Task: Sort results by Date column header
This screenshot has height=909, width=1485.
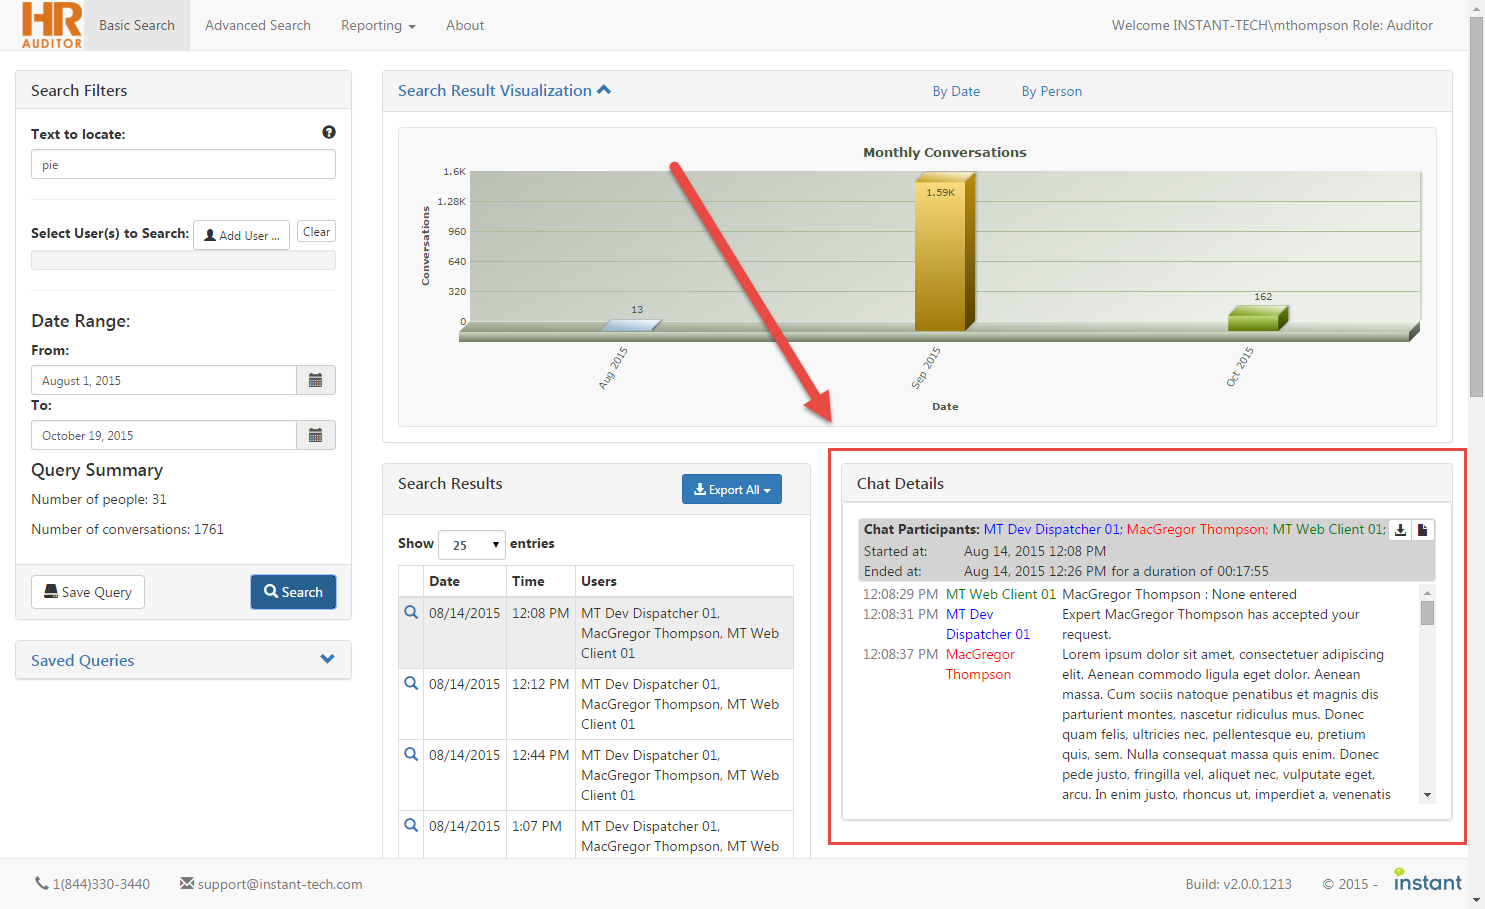Action: 464,581
